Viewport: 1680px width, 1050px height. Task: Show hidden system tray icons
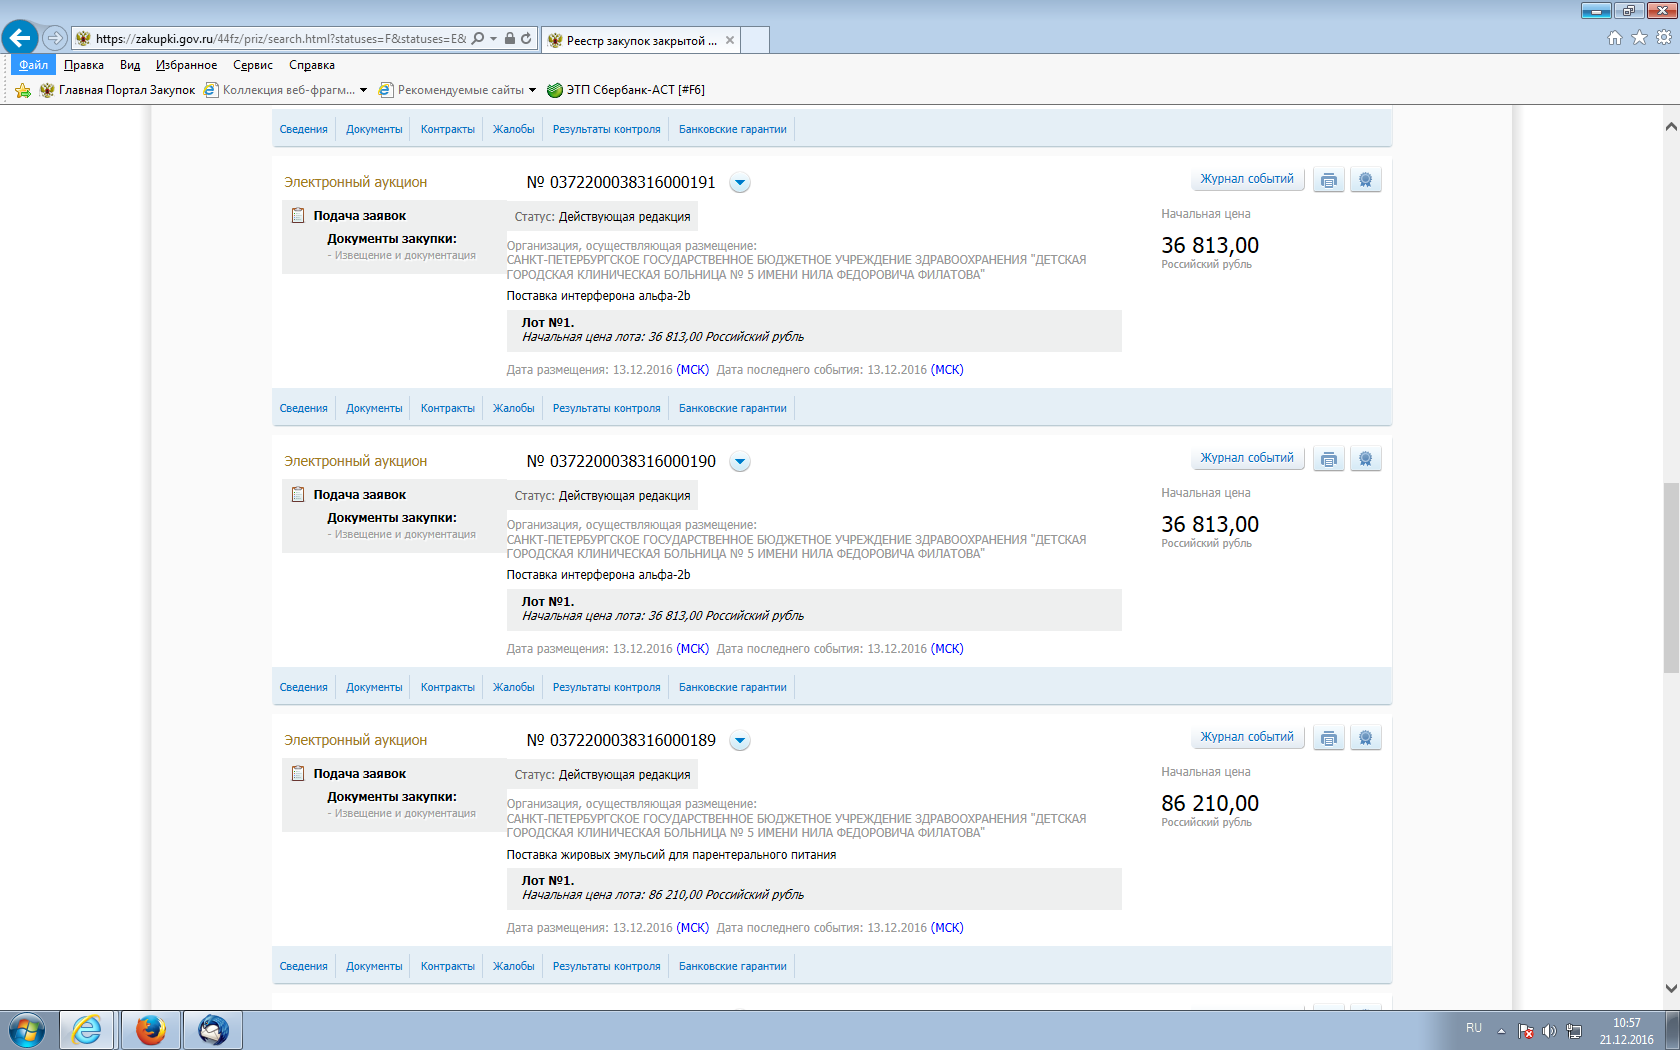[1501, 1031]
